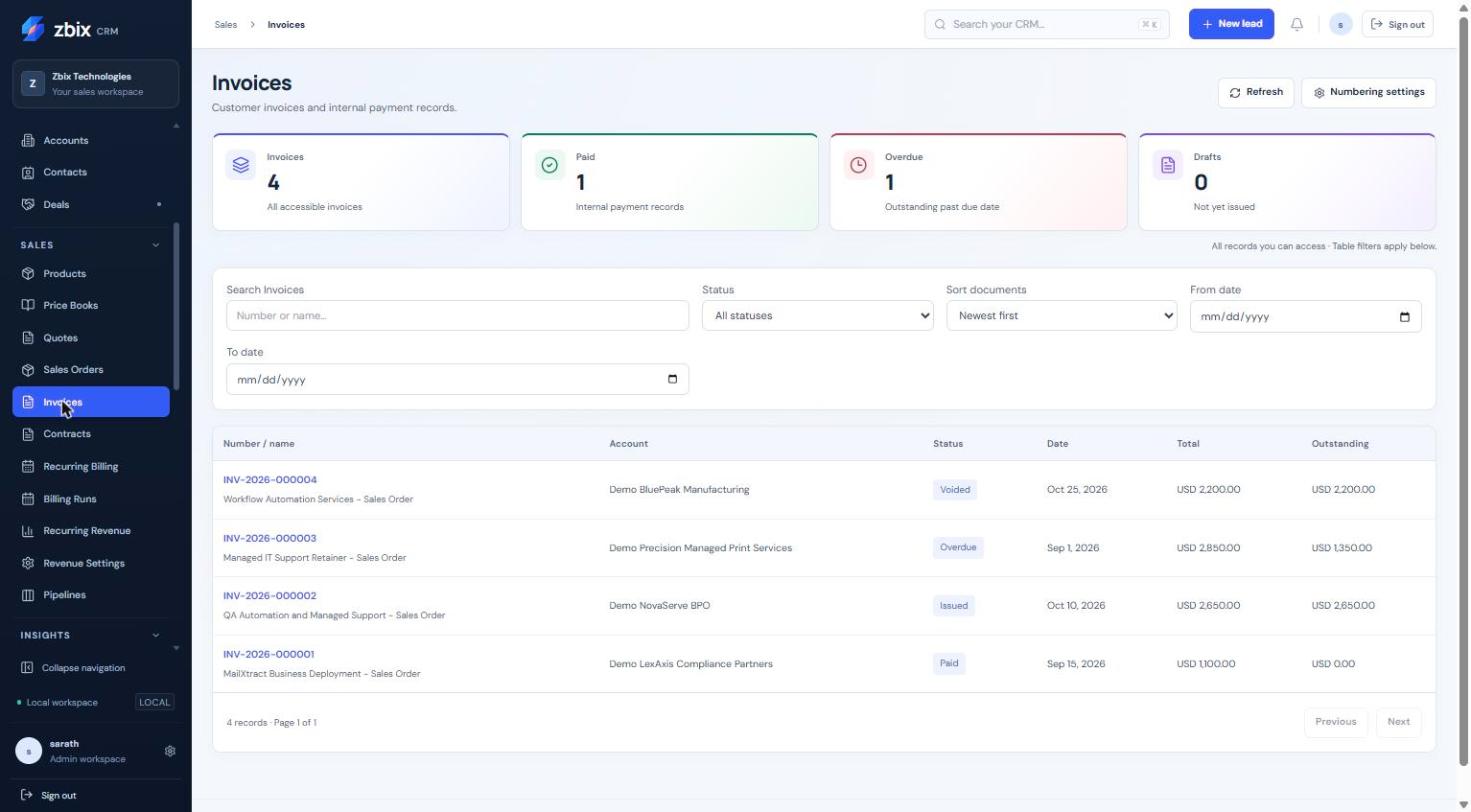Open invoice INV-2026-000001

click(x=269, y=654)
